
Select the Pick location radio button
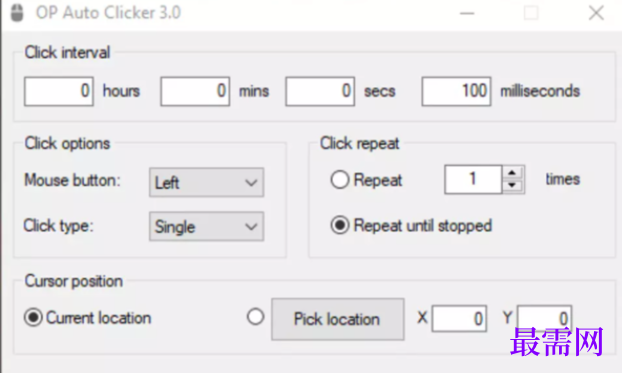[x=255, y=317]
